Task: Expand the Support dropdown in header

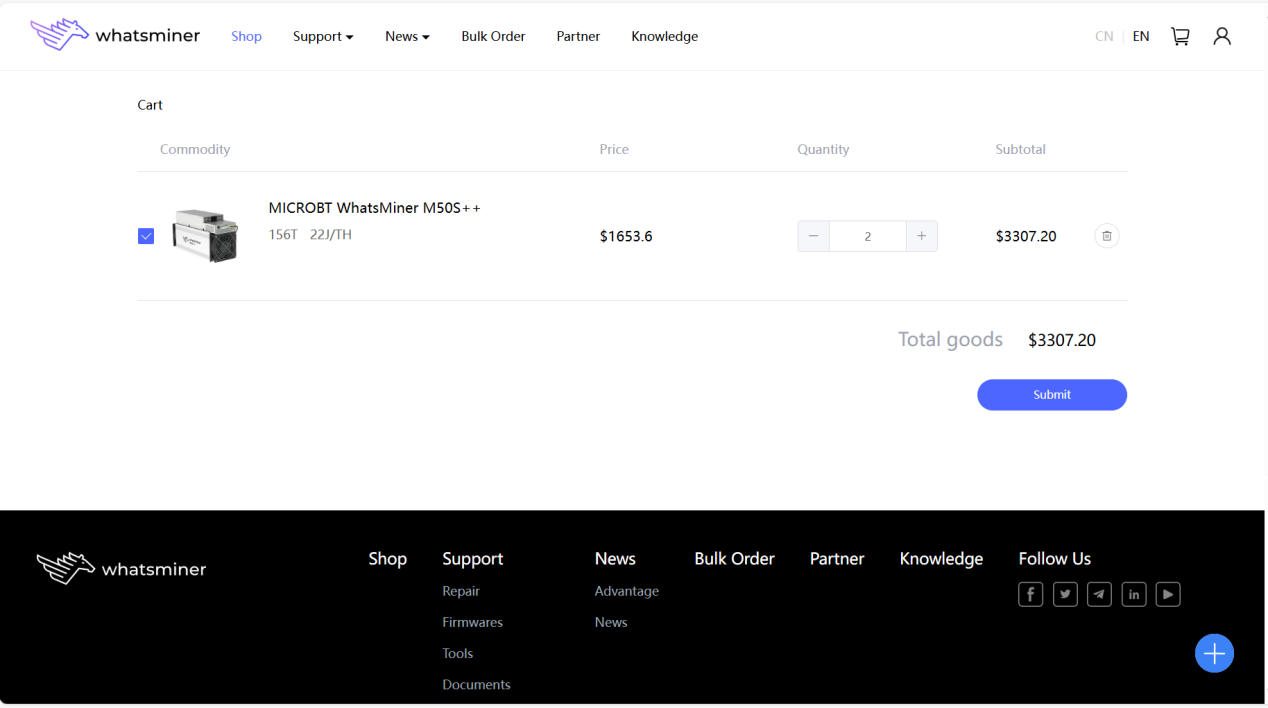Action: click(323, 36)
